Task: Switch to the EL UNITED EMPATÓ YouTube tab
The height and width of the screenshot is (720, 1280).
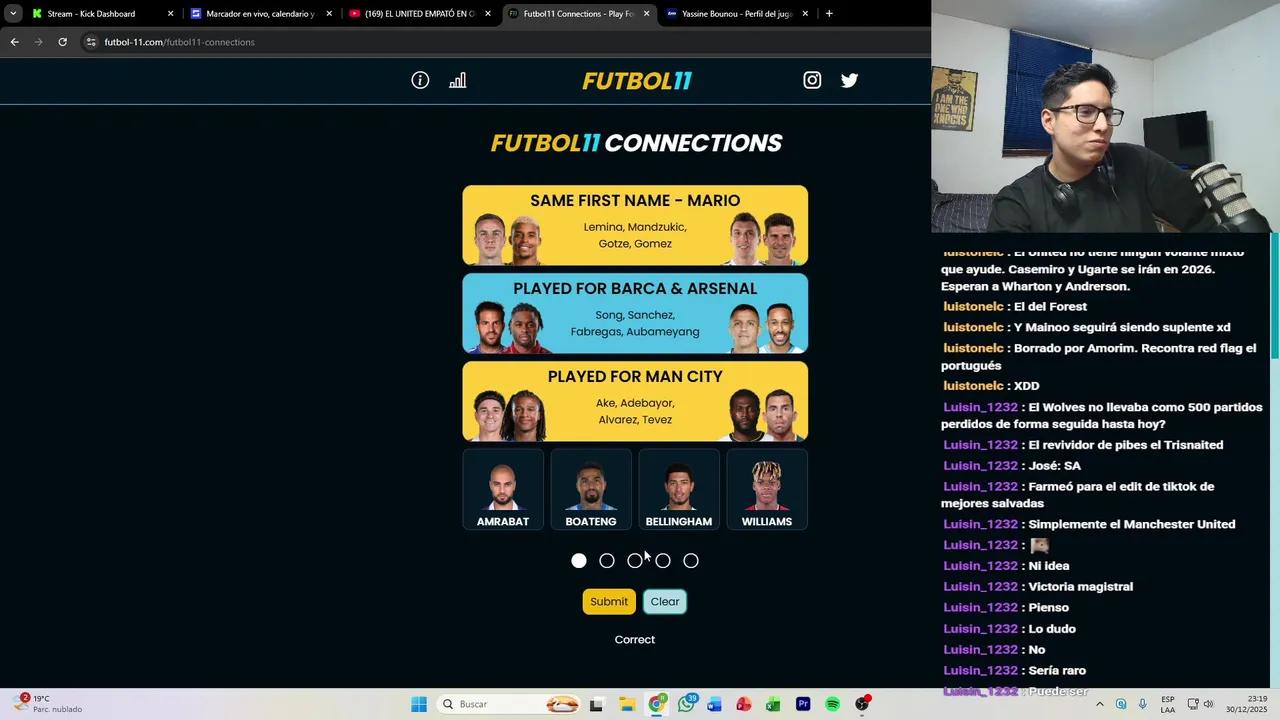Action: [x=419, y=14]
